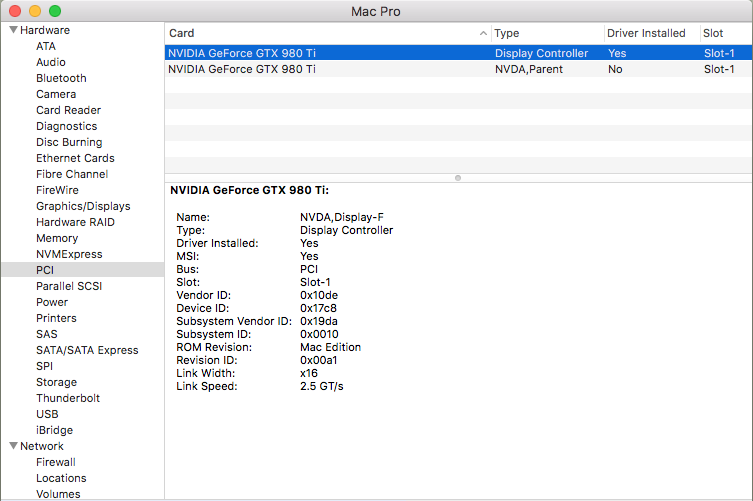Open the Bluetooth hardware section
The width and height of the screenshot is (753, 501).
click(x=61, y=78)
